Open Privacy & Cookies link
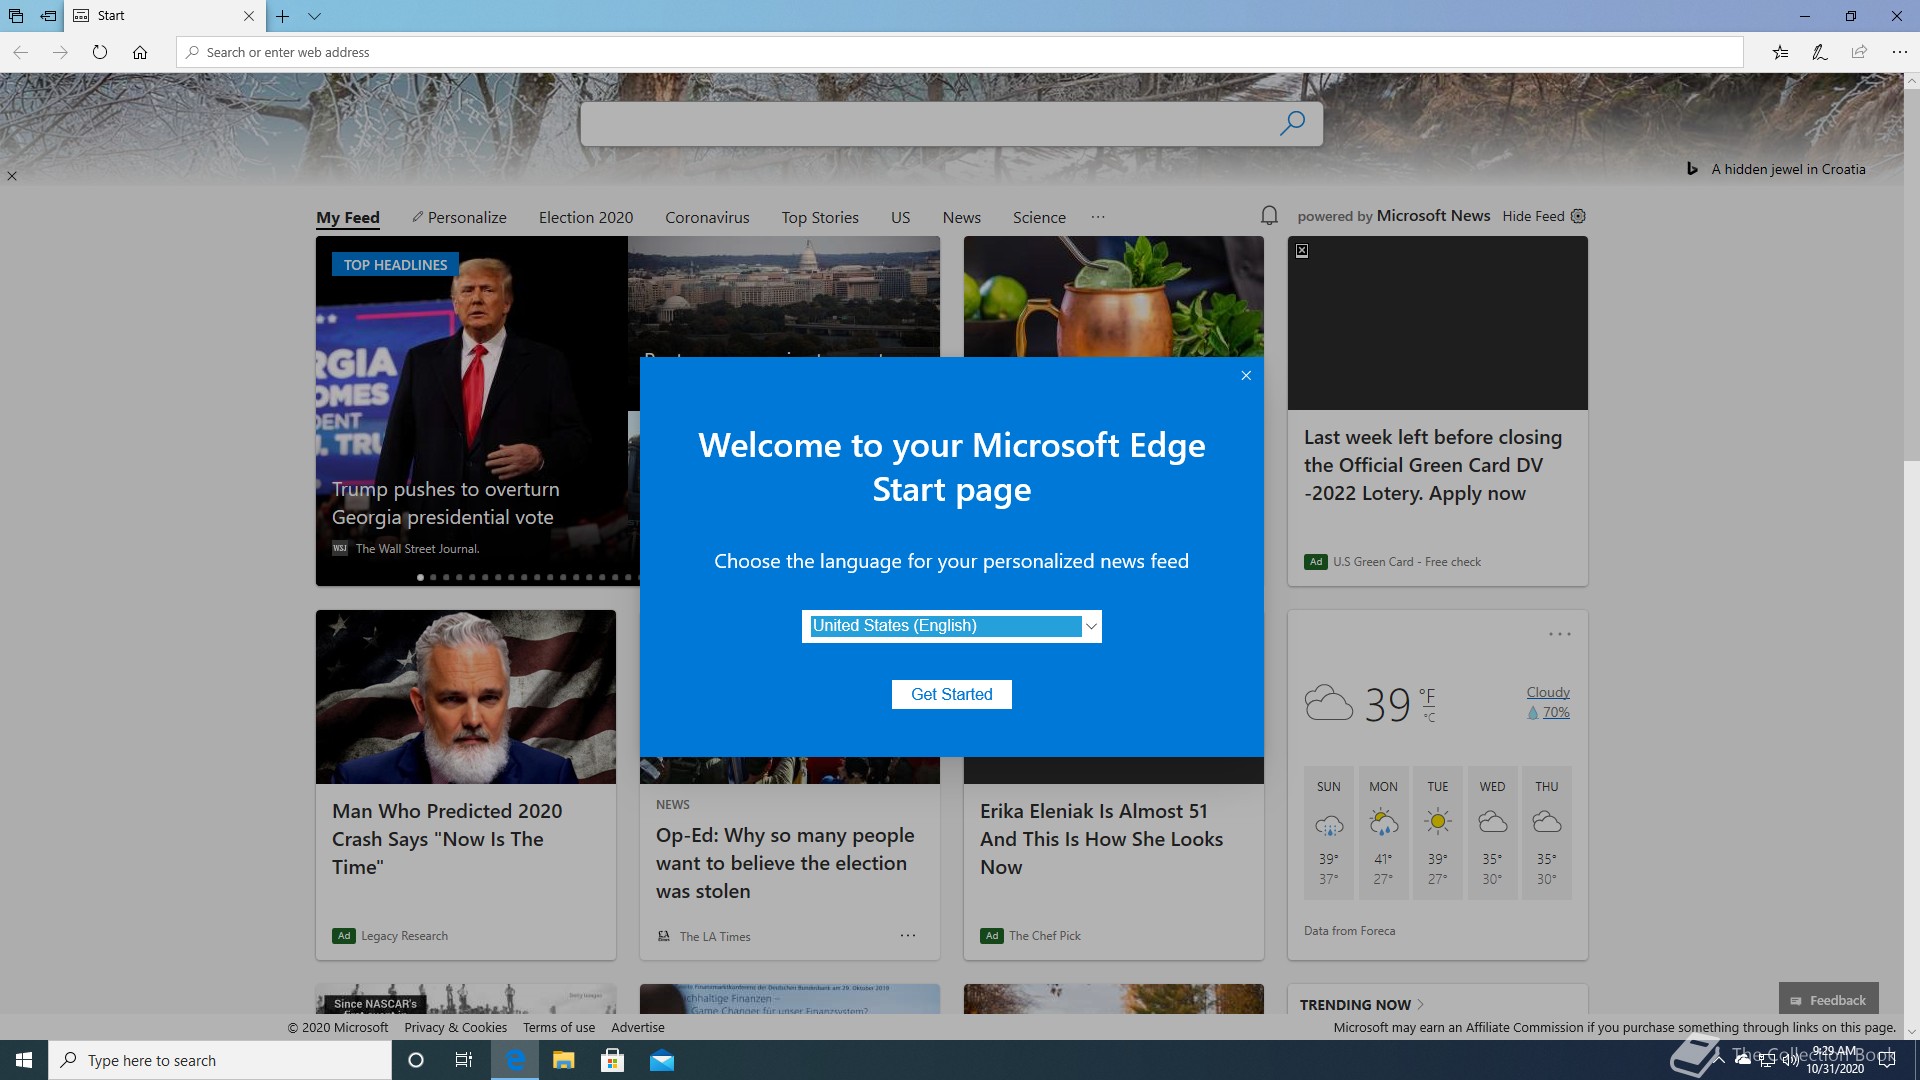This screenshot has height=1080, width=1920. click(x=455, y=1027)
